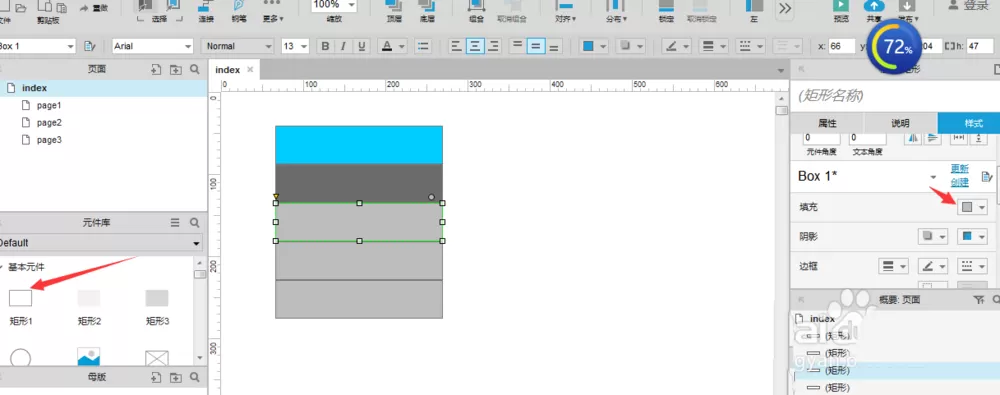The height and width of the screenshot is (395, 1000).
Task: Click the 登录 login button
Action: click(969, 6)
